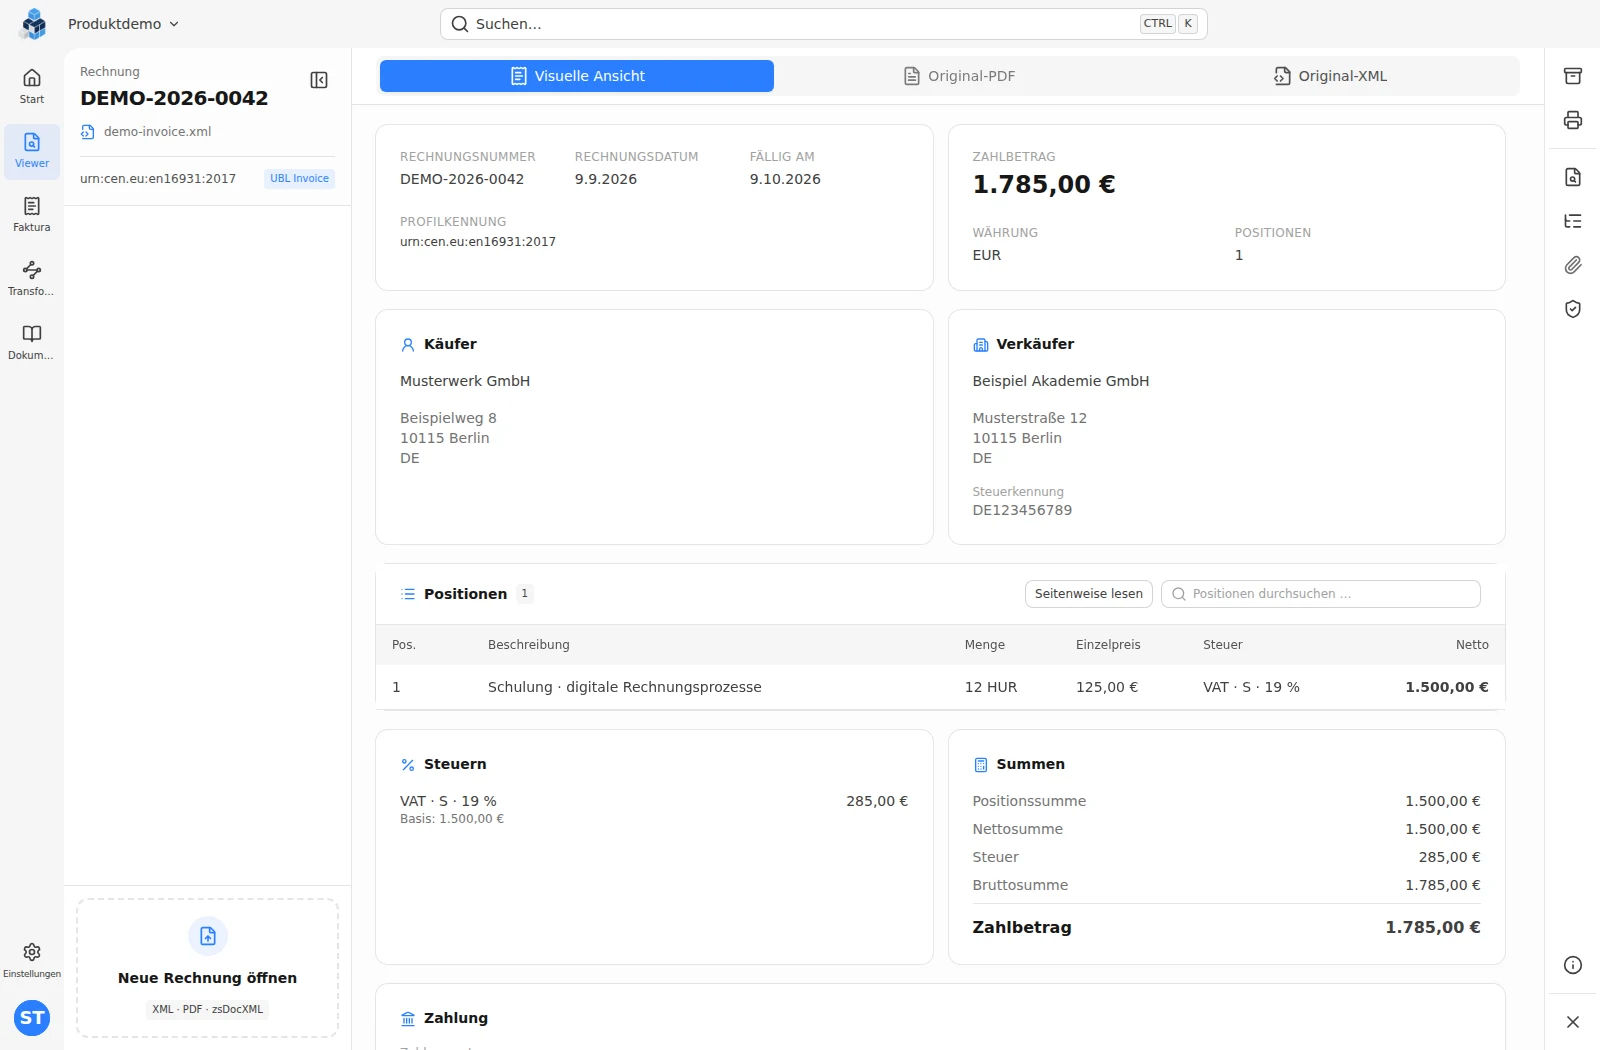The height and width of the screenshot is (1050, 1600).
Task: Click the Beispiel Akademie GmbH seller name
Action: coord(1061,381)
